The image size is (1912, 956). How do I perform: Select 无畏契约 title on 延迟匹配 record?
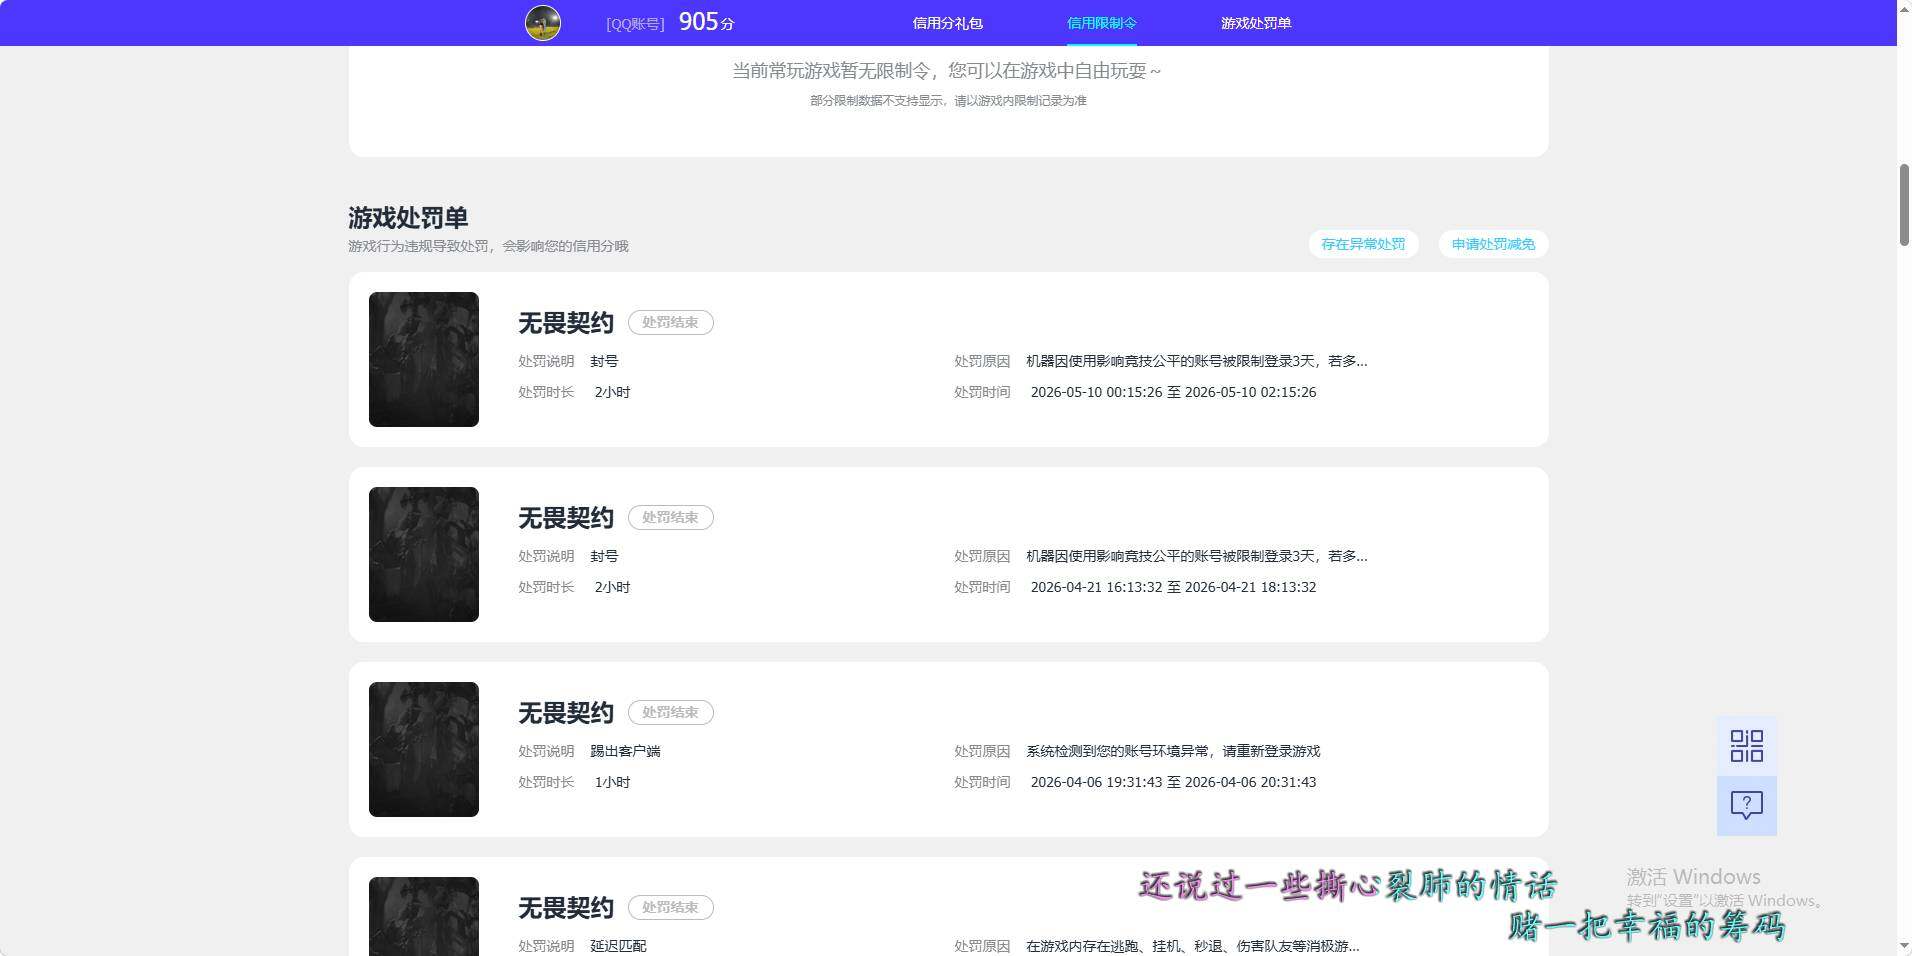(x=566, y=908)
